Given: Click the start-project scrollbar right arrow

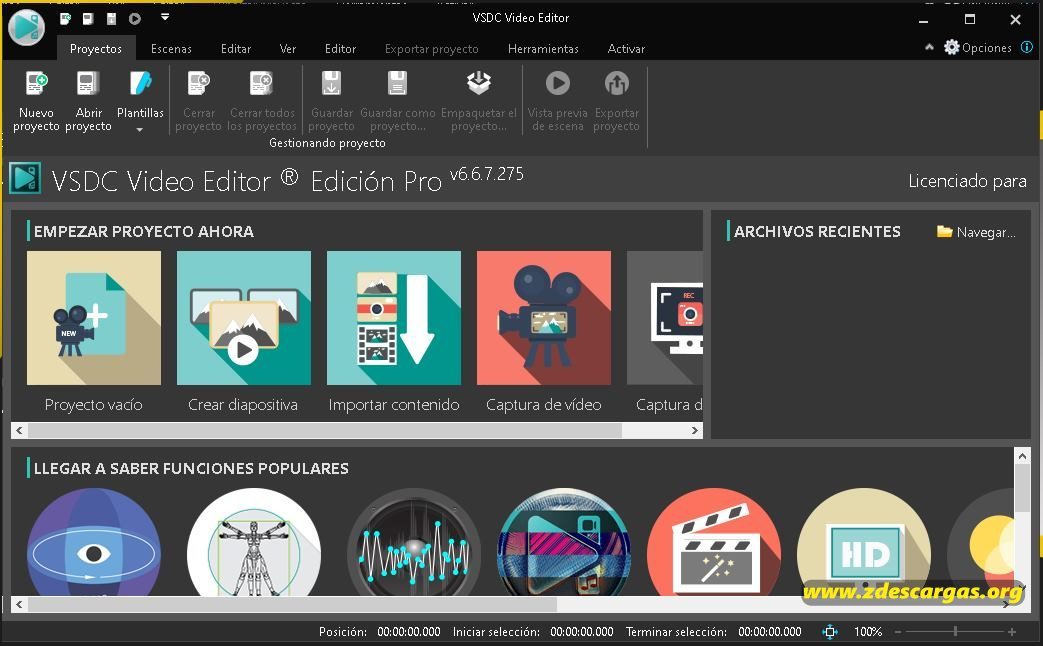Looking at the screenshot, I should 694,430.
